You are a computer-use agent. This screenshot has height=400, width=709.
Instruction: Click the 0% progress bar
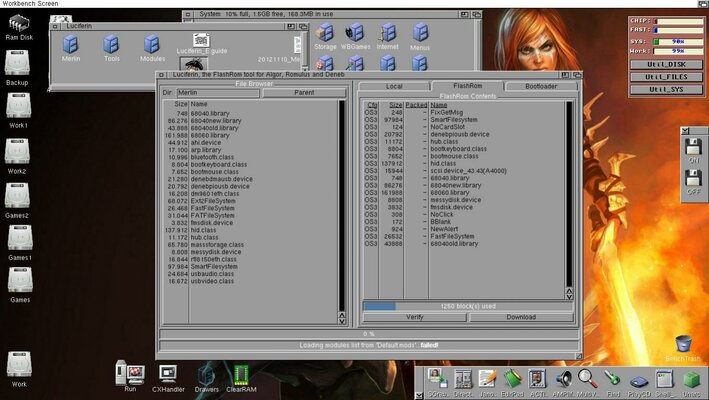(x=369, y=334)
